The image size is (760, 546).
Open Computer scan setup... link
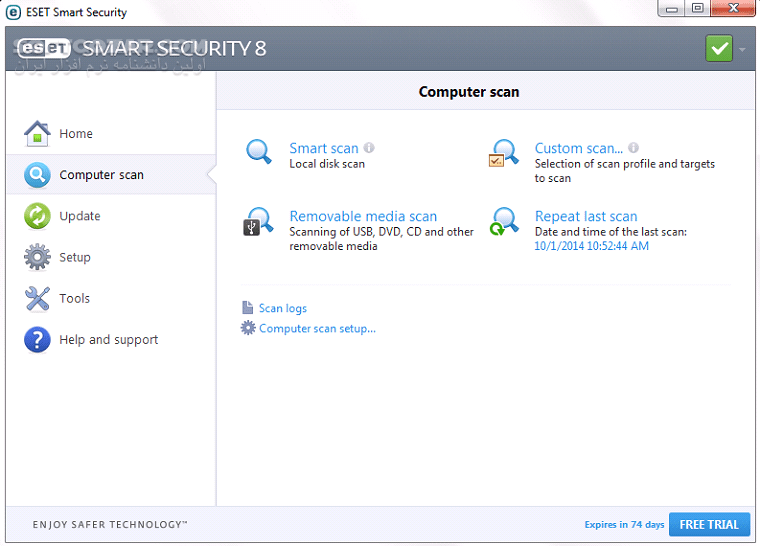317,328
